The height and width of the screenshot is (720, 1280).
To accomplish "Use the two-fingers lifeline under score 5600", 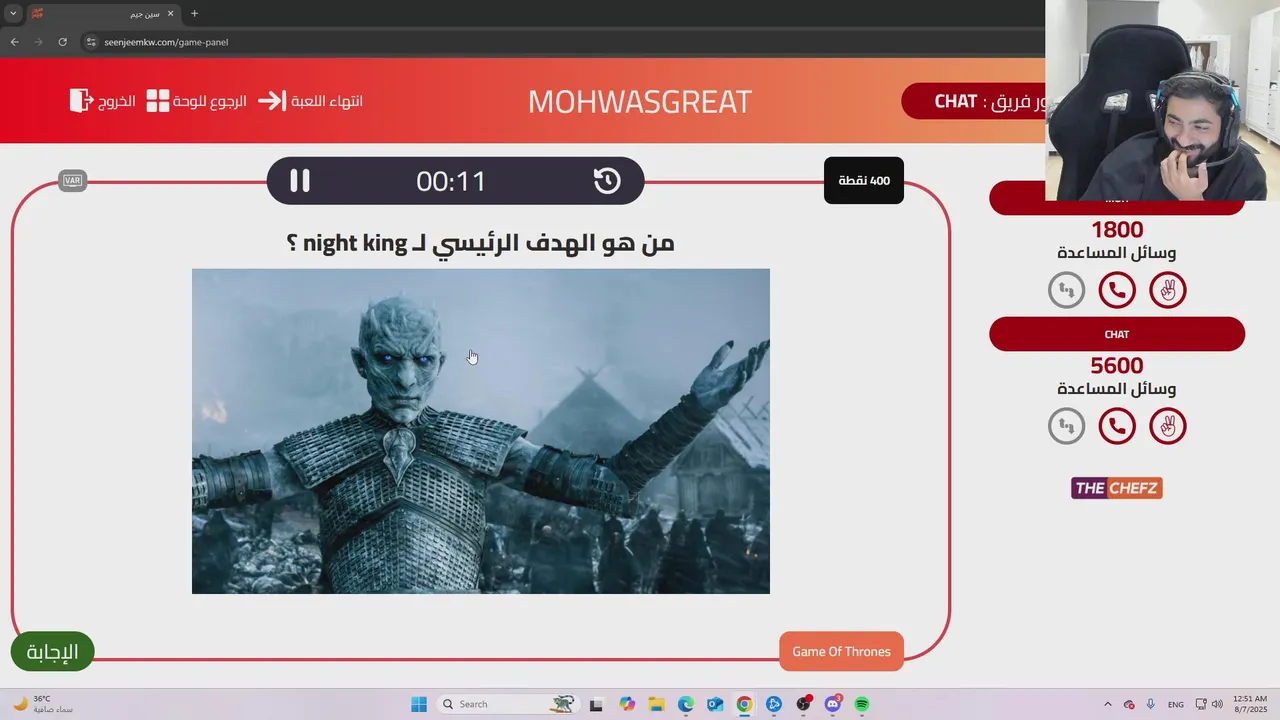I will coord(1168,426).
